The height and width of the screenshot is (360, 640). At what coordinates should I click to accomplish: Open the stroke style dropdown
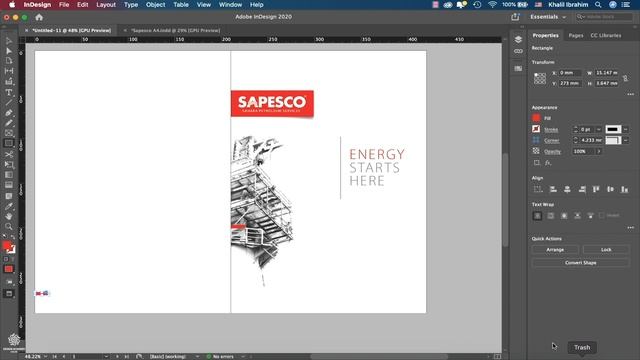tap(625, 129)
